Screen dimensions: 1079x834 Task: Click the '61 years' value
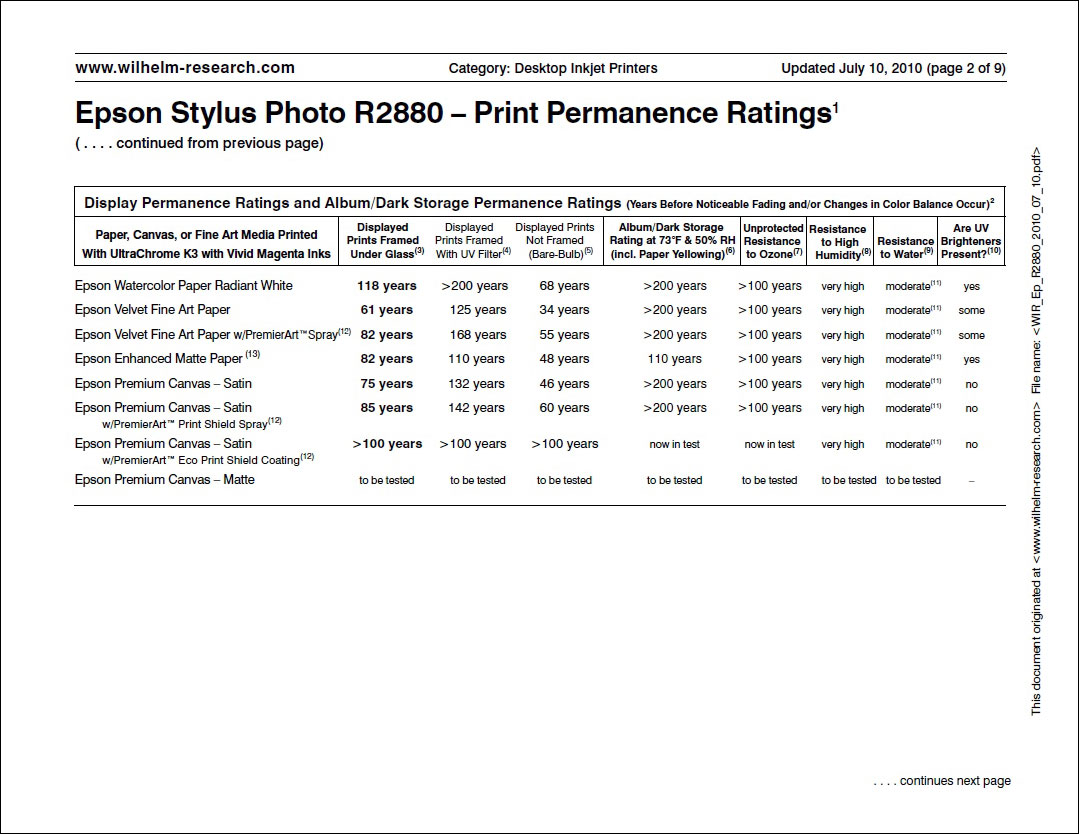[x=387, y=310]
